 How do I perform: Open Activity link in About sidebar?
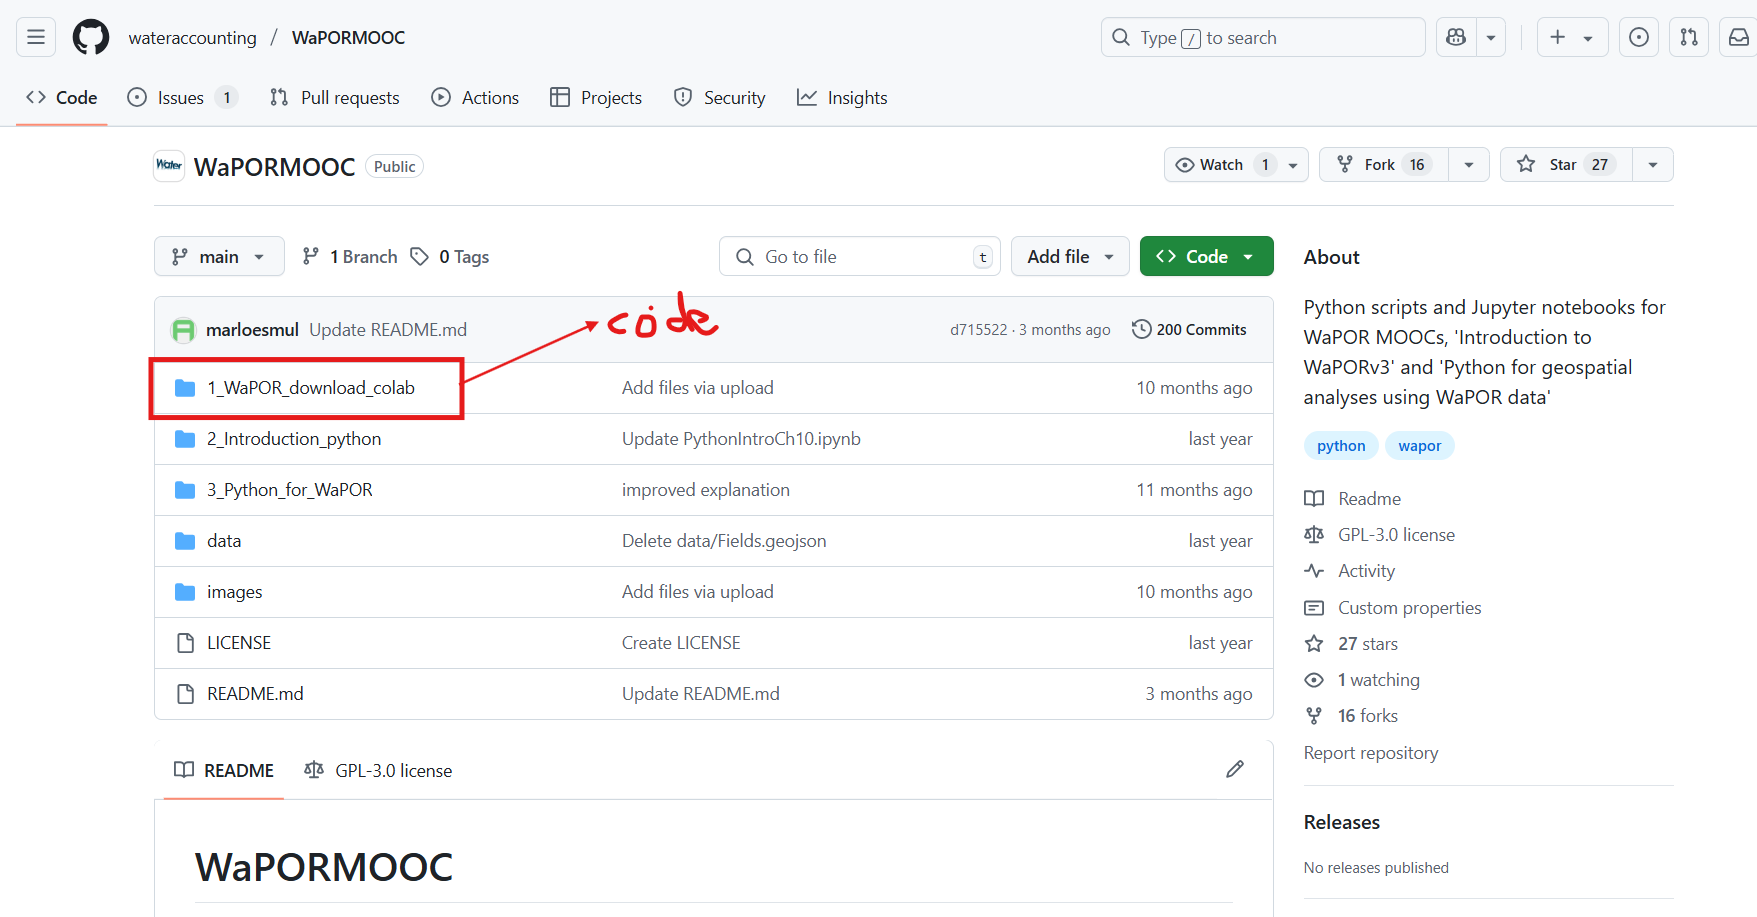[1350, 571]
